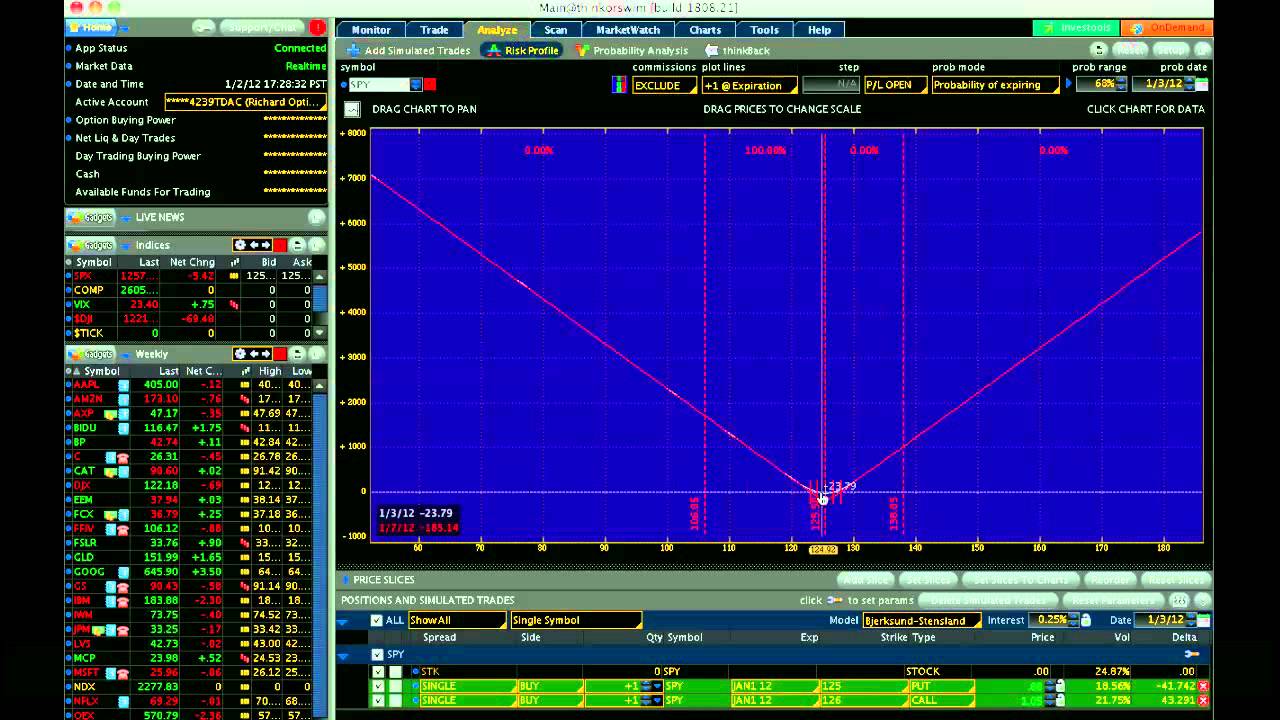Open the Monitor tab
This screenshot has height=720, width=1280.
(371, 29)
